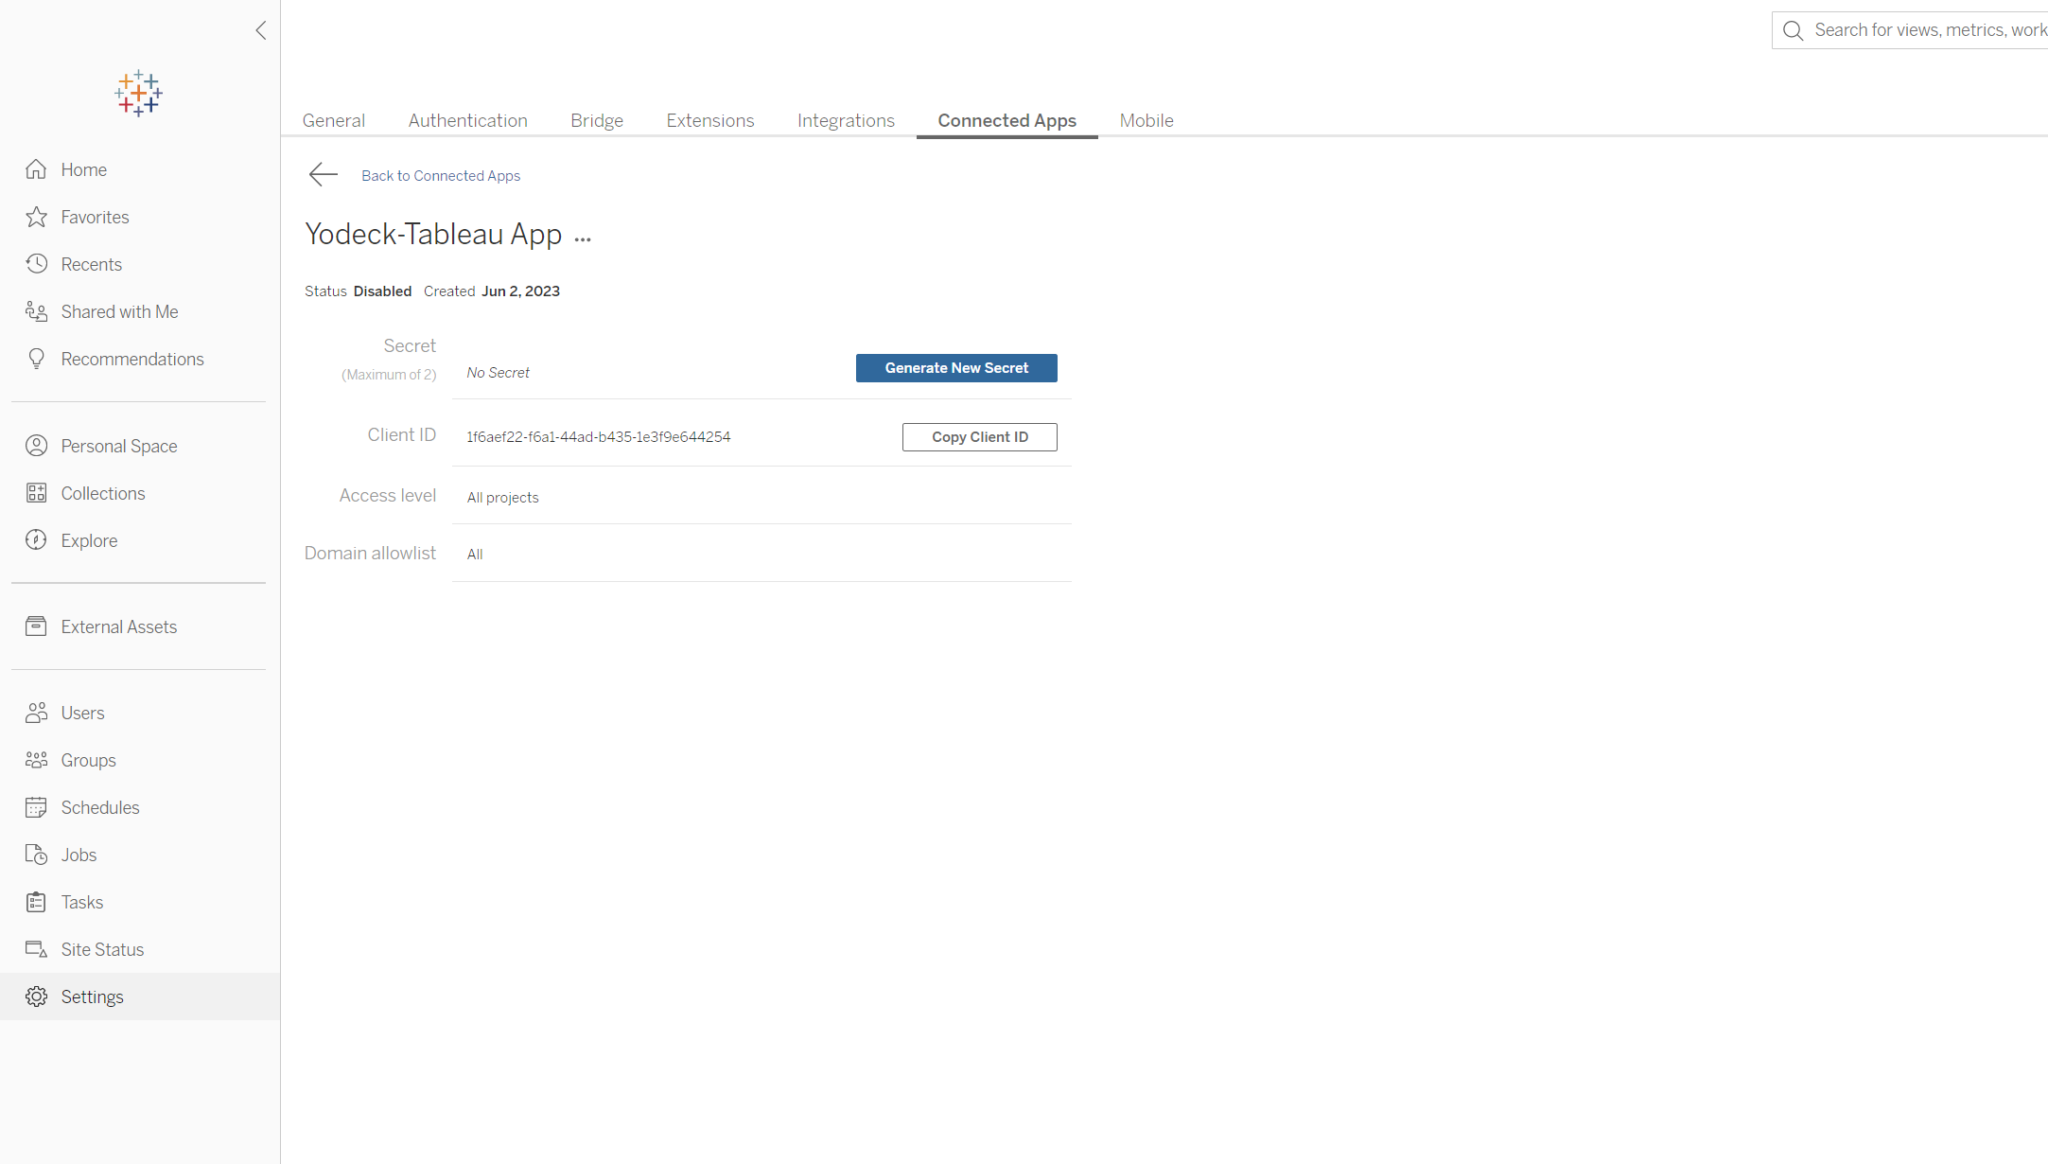Open the options menu beside Yodeck-Tableau App

(x=584, y=238)
